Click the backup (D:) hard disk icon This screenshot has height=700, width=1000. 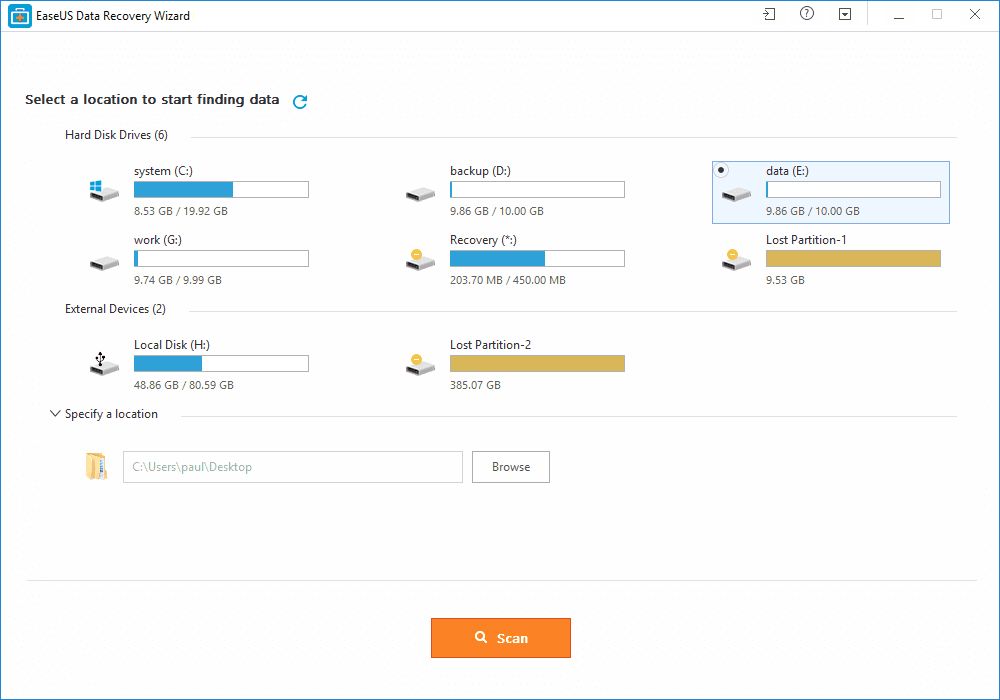(420, 192)
